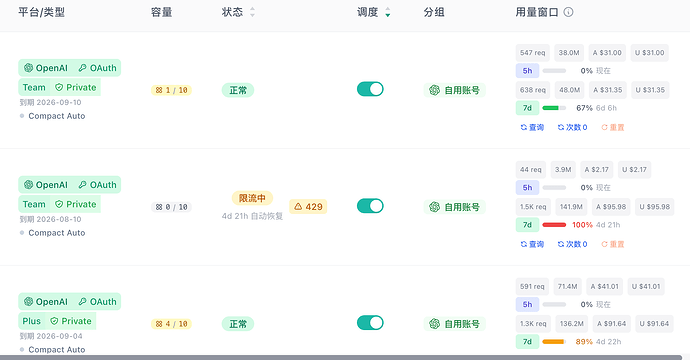The height and width of the screenshot is (360, 690).
Task: Sort the table by 状态 column arrows
Action: tap(252, 12)
